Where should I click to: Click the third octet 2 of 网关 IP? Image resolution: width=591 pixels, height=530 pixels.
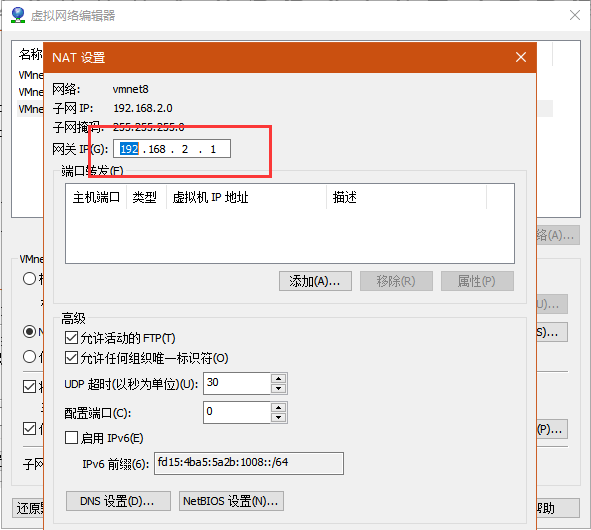pyautogui.click(x=185, y=149)
